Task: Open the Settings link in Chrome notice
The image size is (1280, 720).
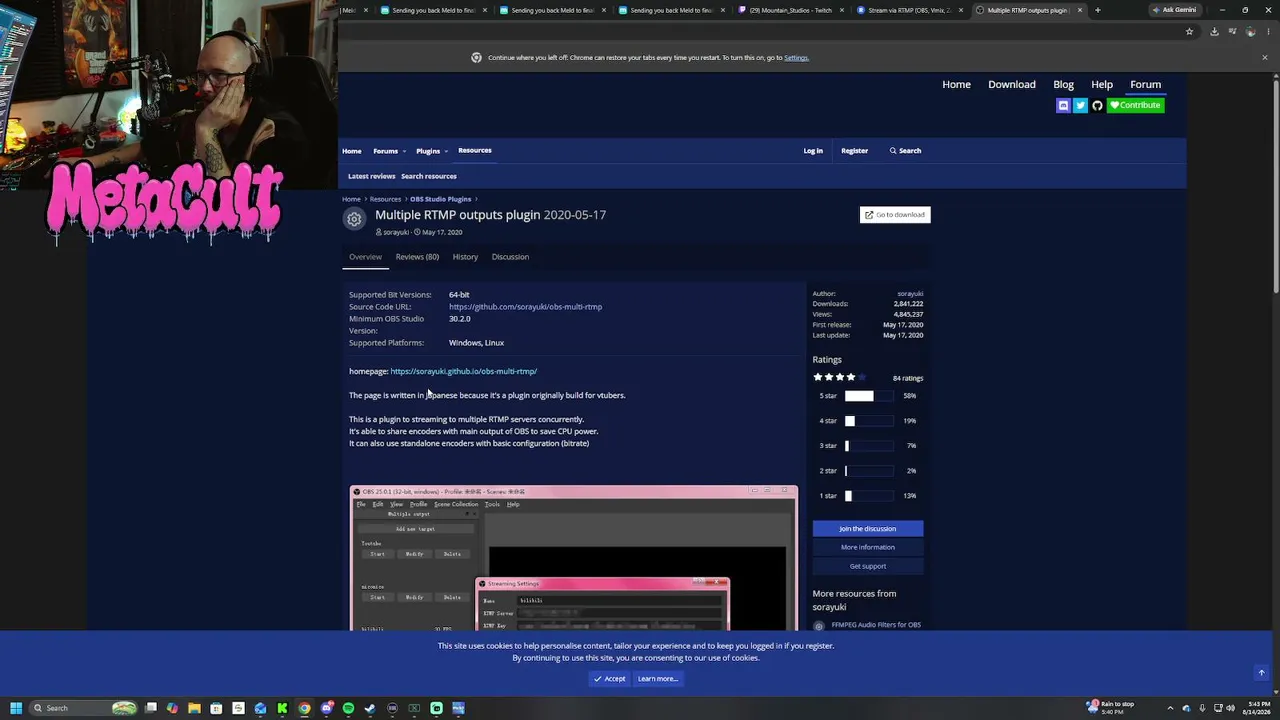Action: tap(796, 57)
